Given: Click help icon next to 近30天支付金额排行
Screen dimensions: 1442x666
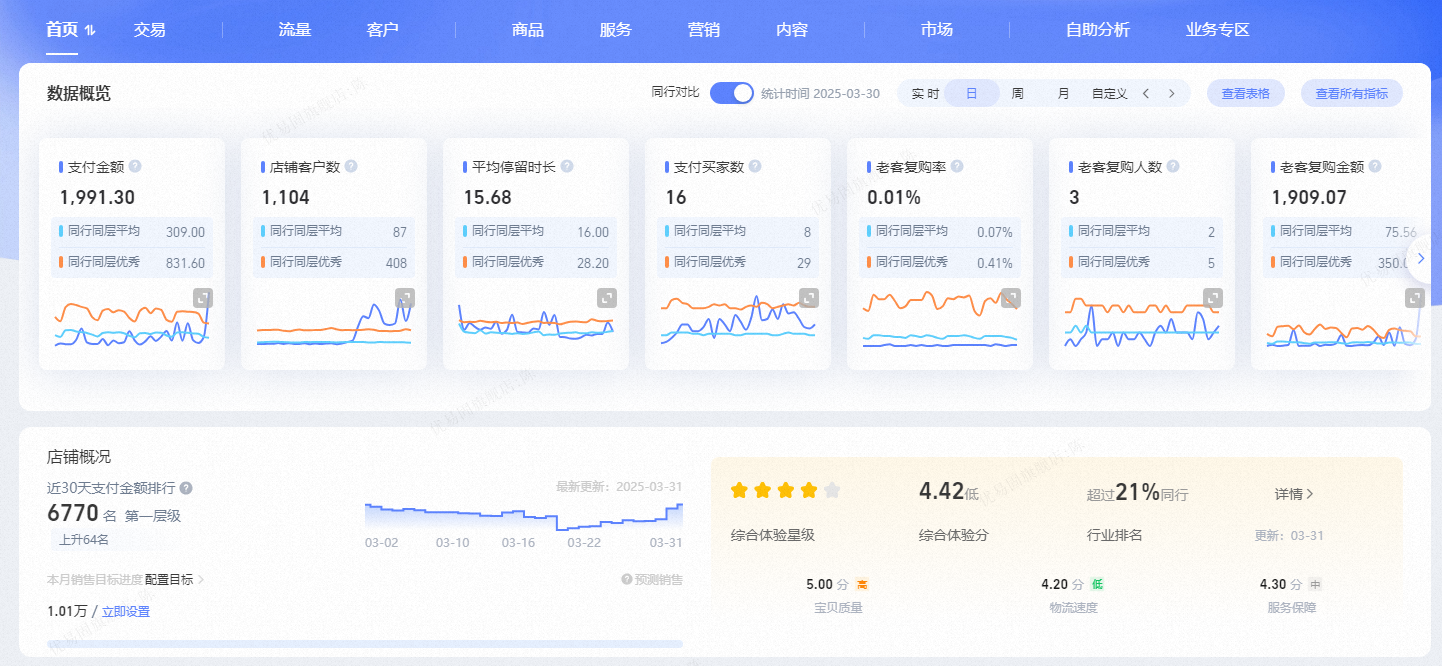Looking at the screenshot, I should (x=186, y=488).
